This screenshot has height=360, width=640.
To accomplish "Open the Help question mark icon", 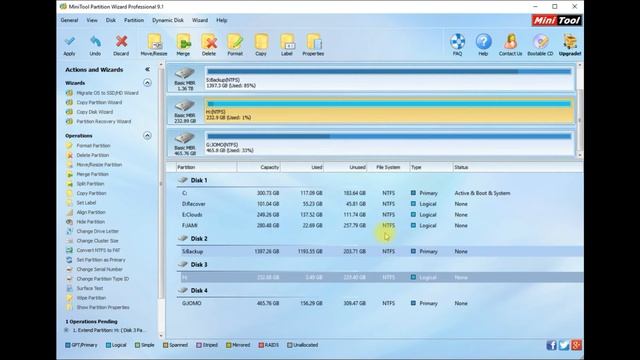I will (483, 42).
